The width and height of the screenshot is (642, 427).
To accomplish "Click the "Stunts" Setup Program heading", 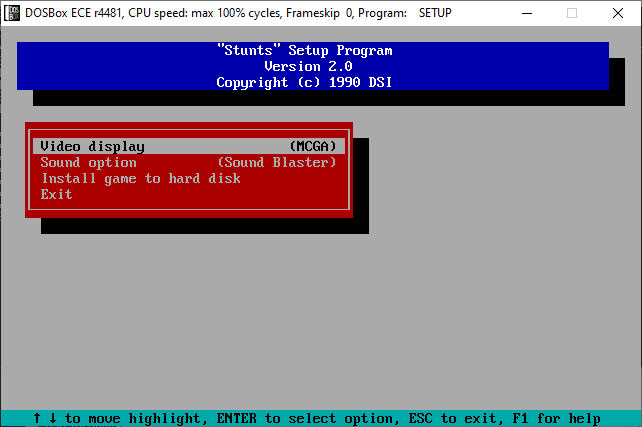I will tap(305, 50).
